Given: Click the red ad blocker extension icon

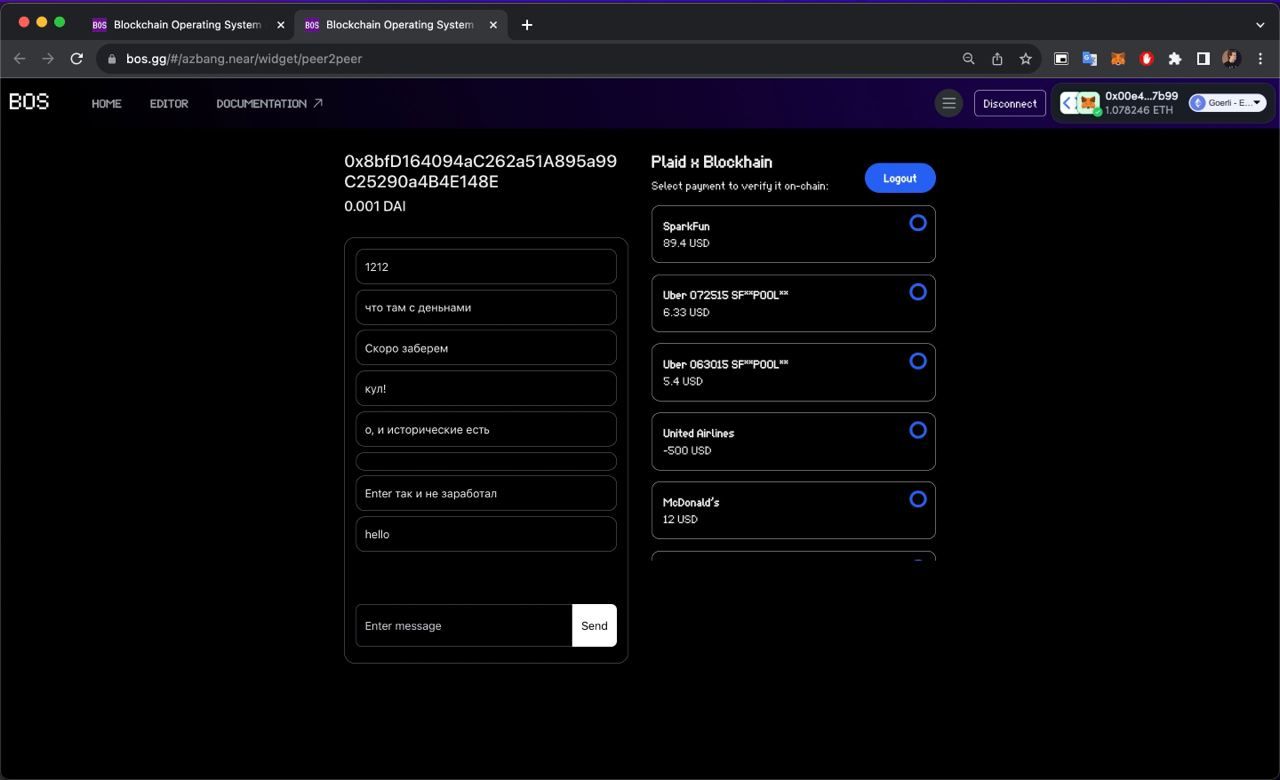Looking at the screenshot, I should tap(1146, 59).
